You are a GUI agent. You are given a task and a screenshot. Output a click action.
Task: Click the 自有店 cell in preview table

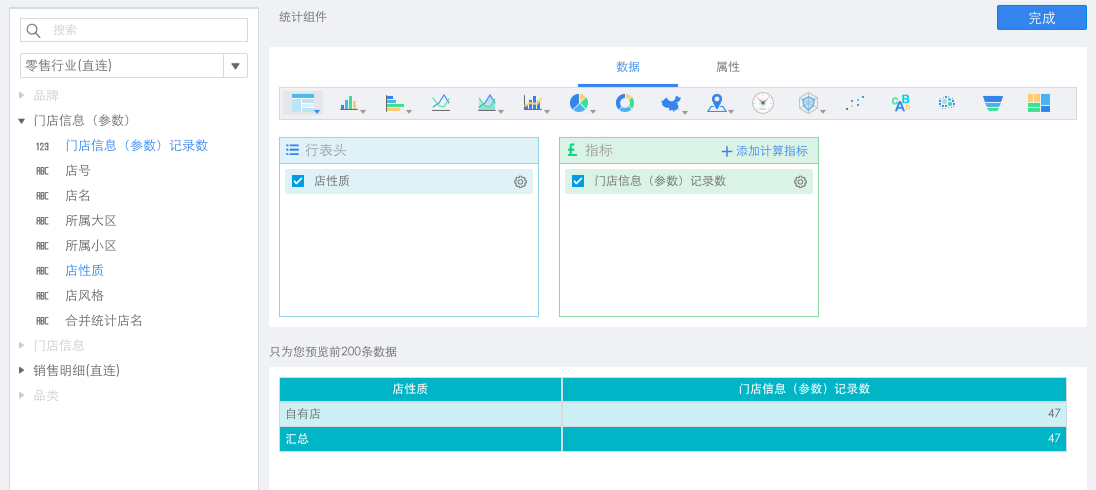pos(420,414)
